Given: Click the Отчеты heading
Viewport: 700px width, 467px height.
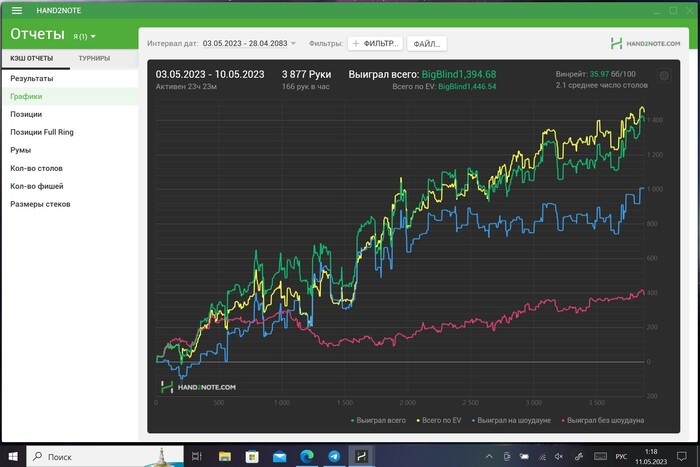Looking at the screenshot, I should click(x=38, y=34).
